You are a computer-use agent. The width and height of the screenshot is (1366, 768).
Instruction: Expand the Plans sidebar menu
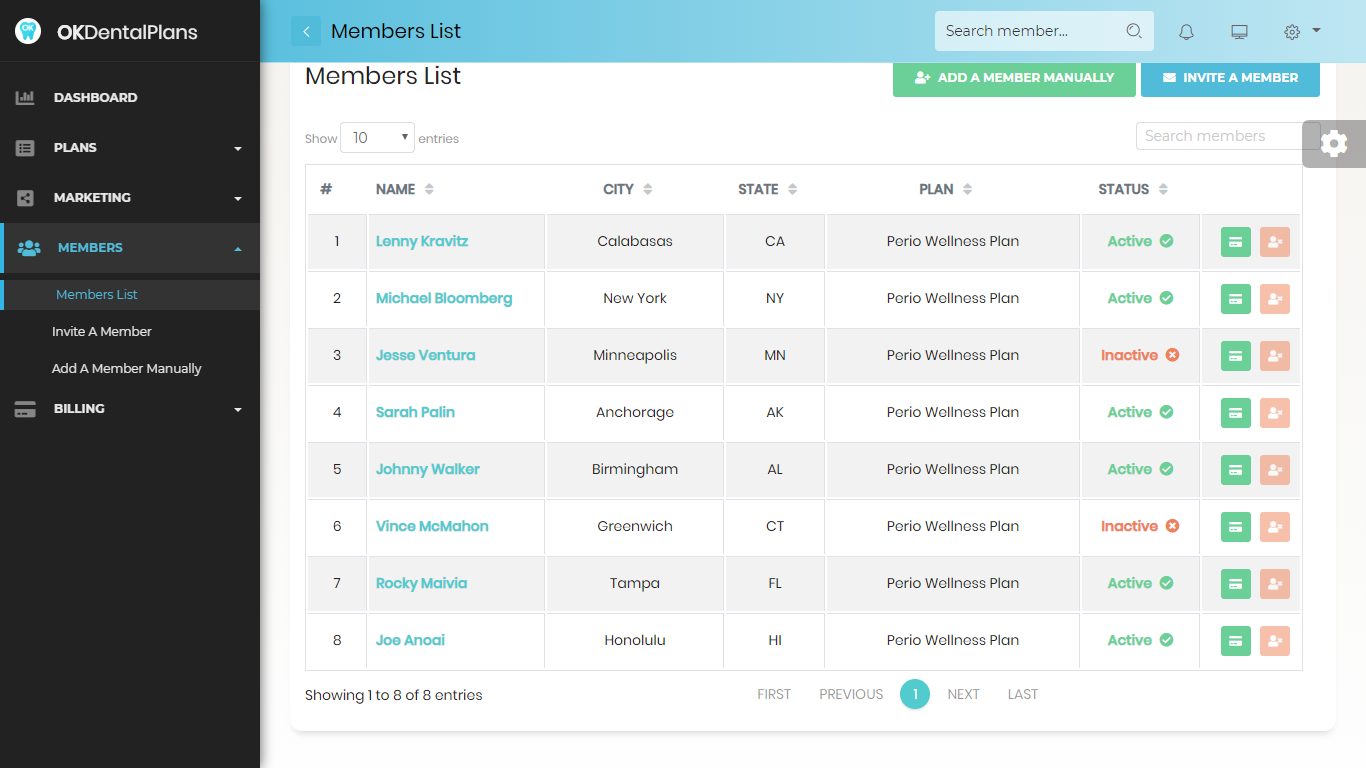[130, 148]
